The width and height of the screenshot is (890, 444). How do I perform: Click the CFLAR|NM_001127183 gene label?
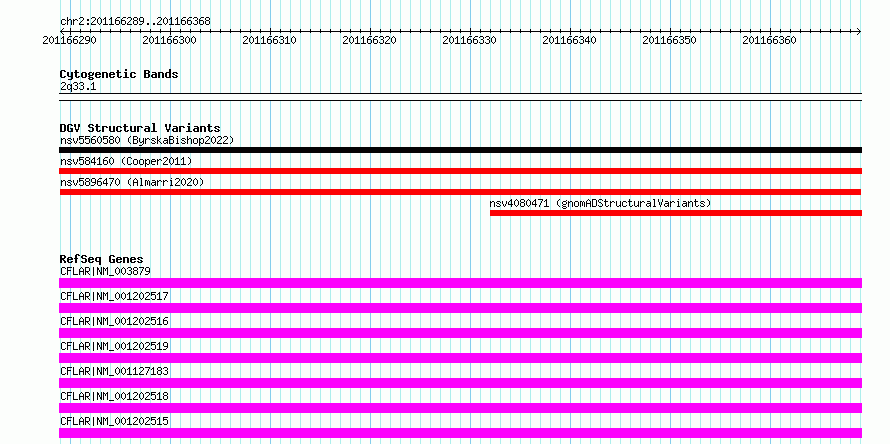tap(114, 371)
